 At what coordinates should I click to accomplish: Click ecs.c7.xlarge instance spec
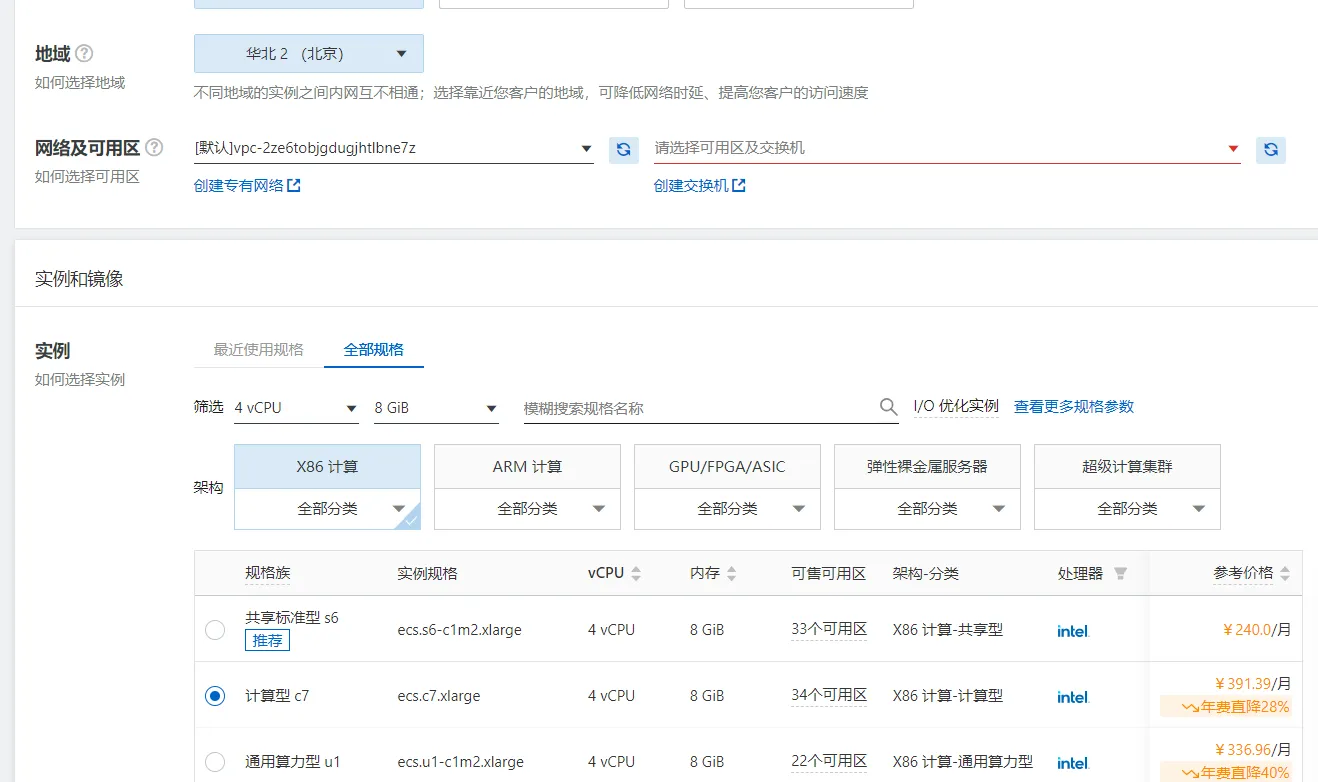coord(439,697)
